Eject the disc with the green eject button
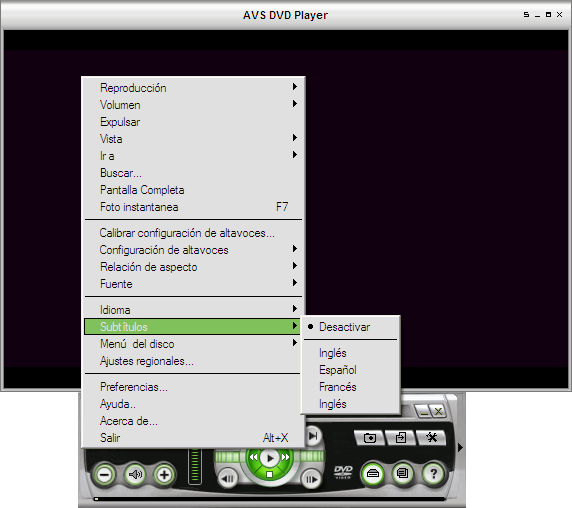Screen dimensions: 572x508 click(x=372, y=474)
